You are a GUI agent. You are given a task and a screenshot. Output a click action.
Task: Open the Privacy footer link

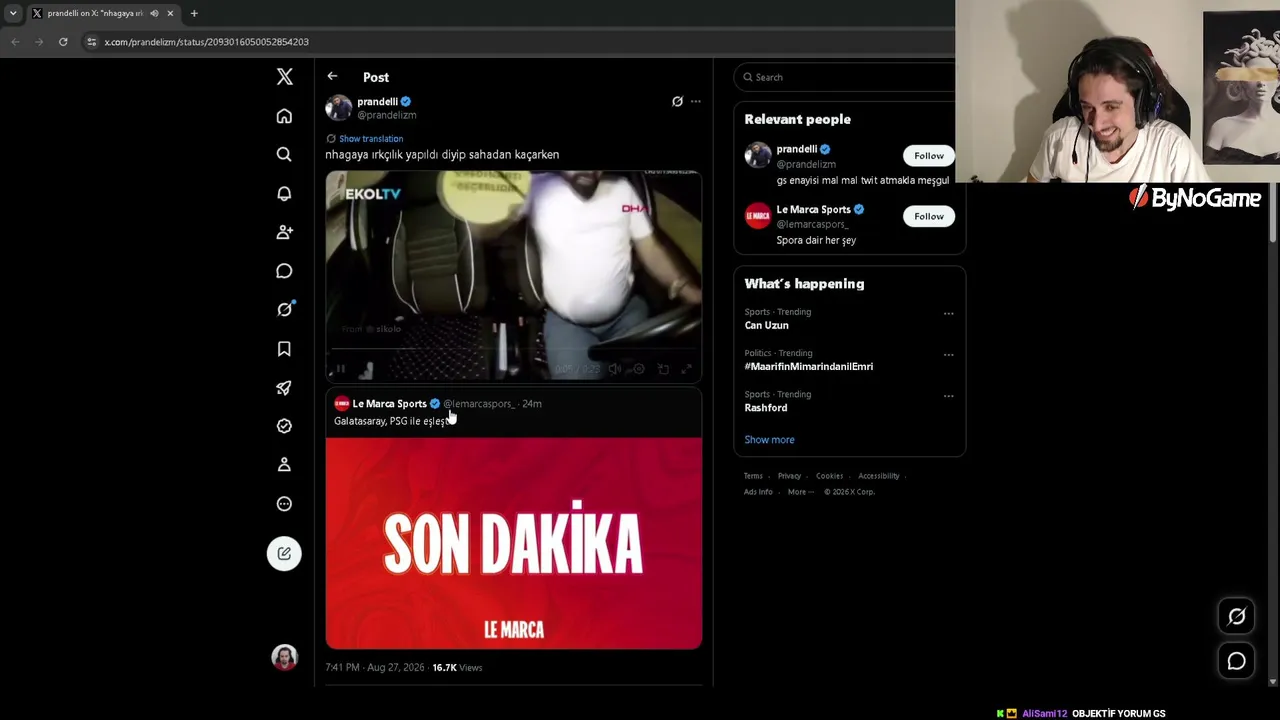789,476
